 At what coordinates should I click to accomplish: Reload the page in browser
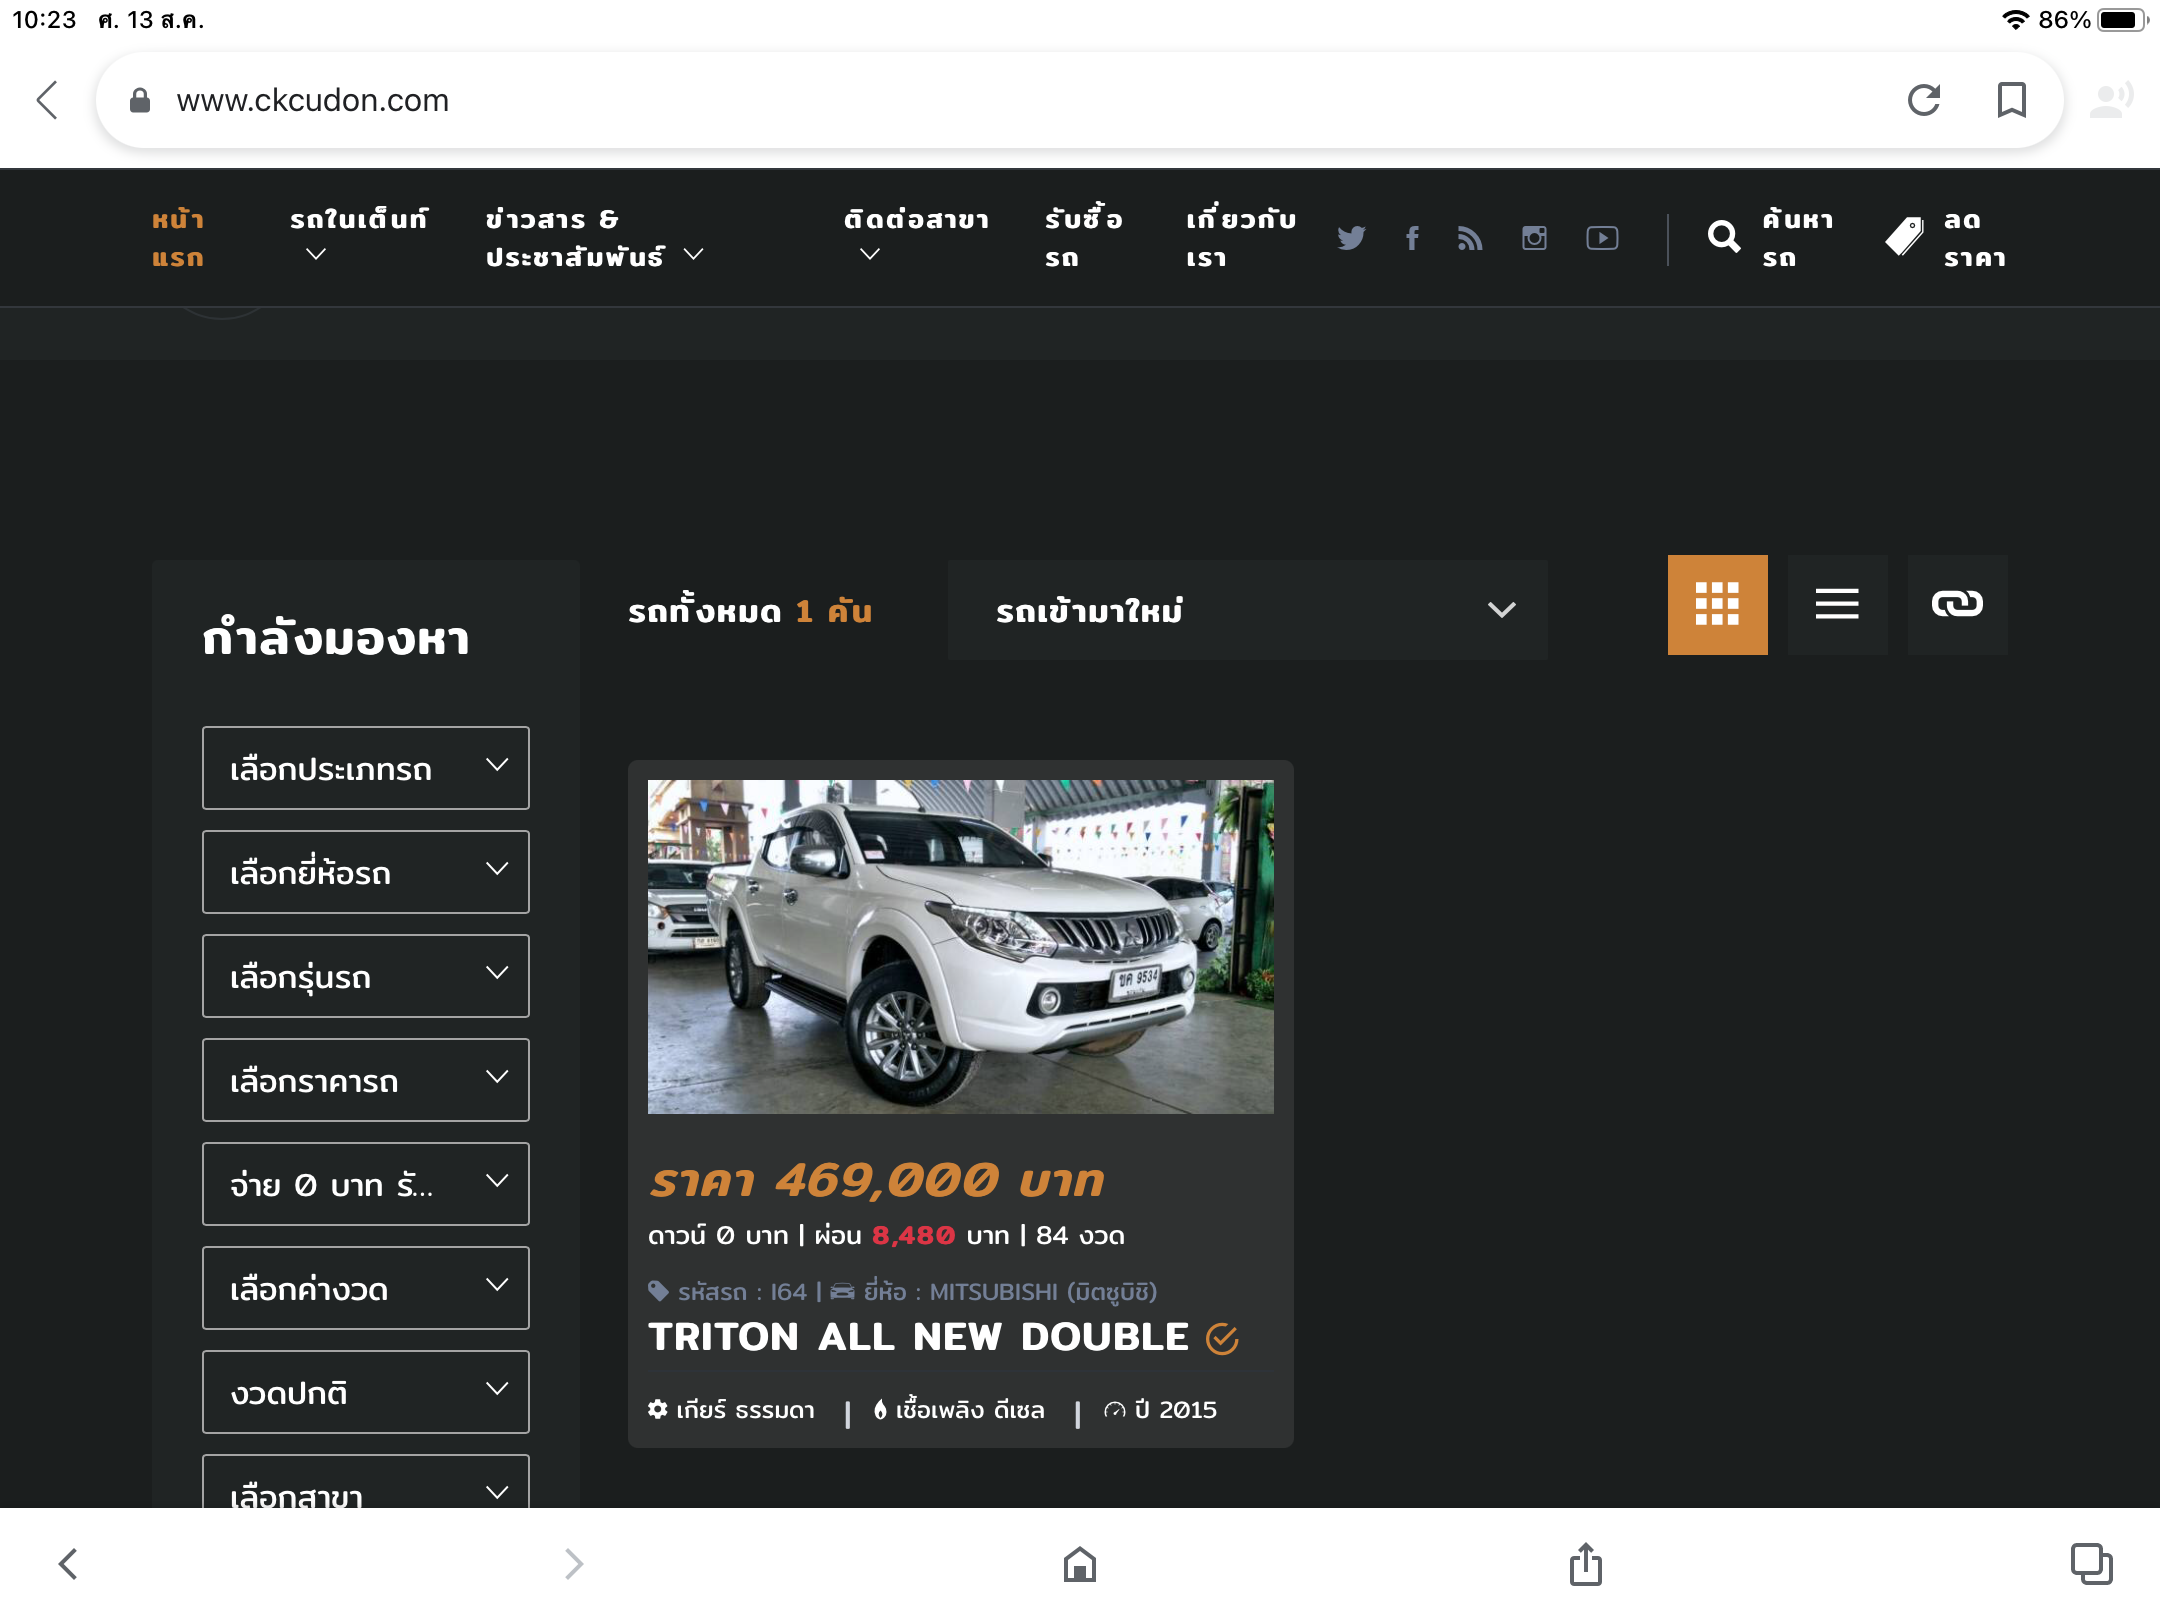click(1924, 100)
